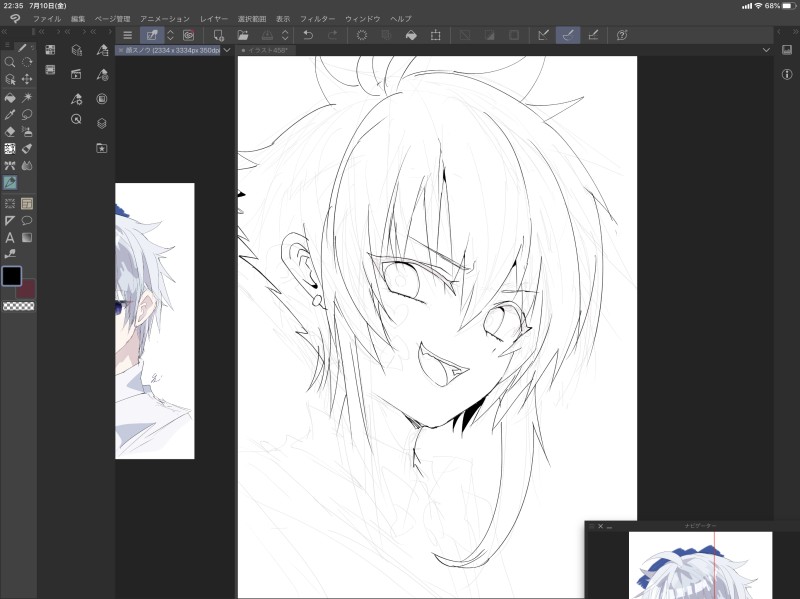Expand the canvas tab list chevron
The width and height of the screenshot is (800, 599).
tap(227, 50)
